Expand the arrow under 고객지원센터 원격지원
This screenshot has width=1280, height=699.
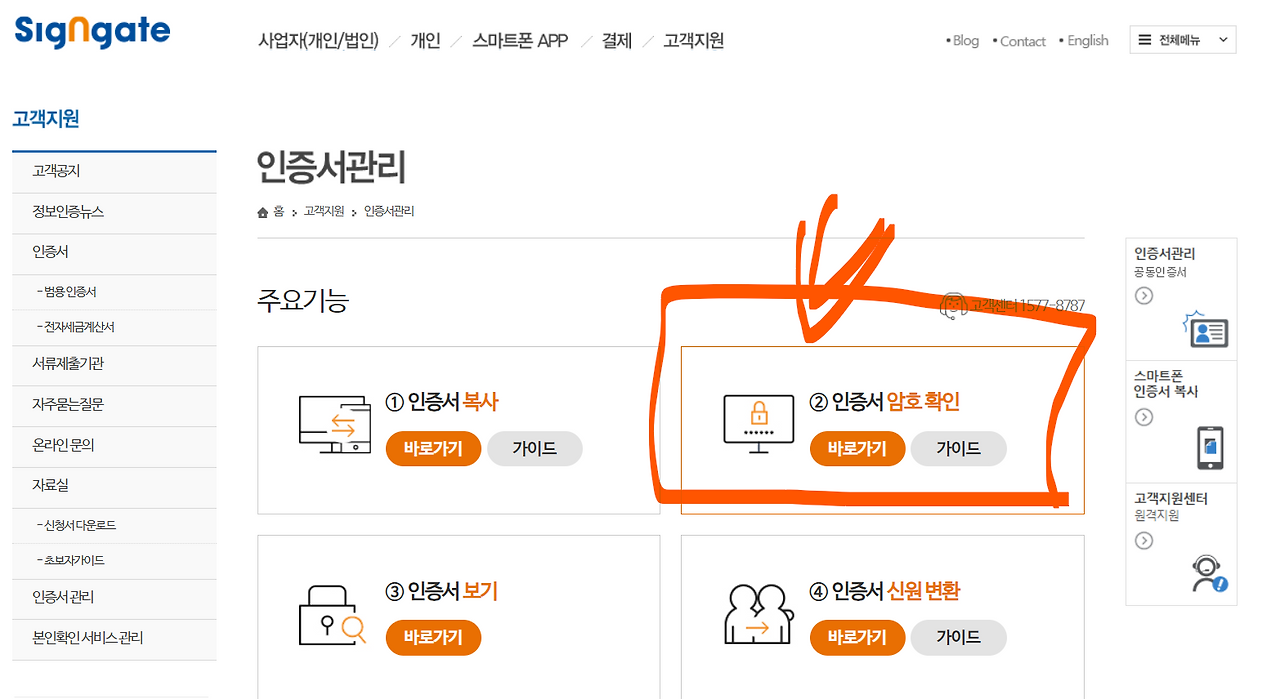[1143, 540]
